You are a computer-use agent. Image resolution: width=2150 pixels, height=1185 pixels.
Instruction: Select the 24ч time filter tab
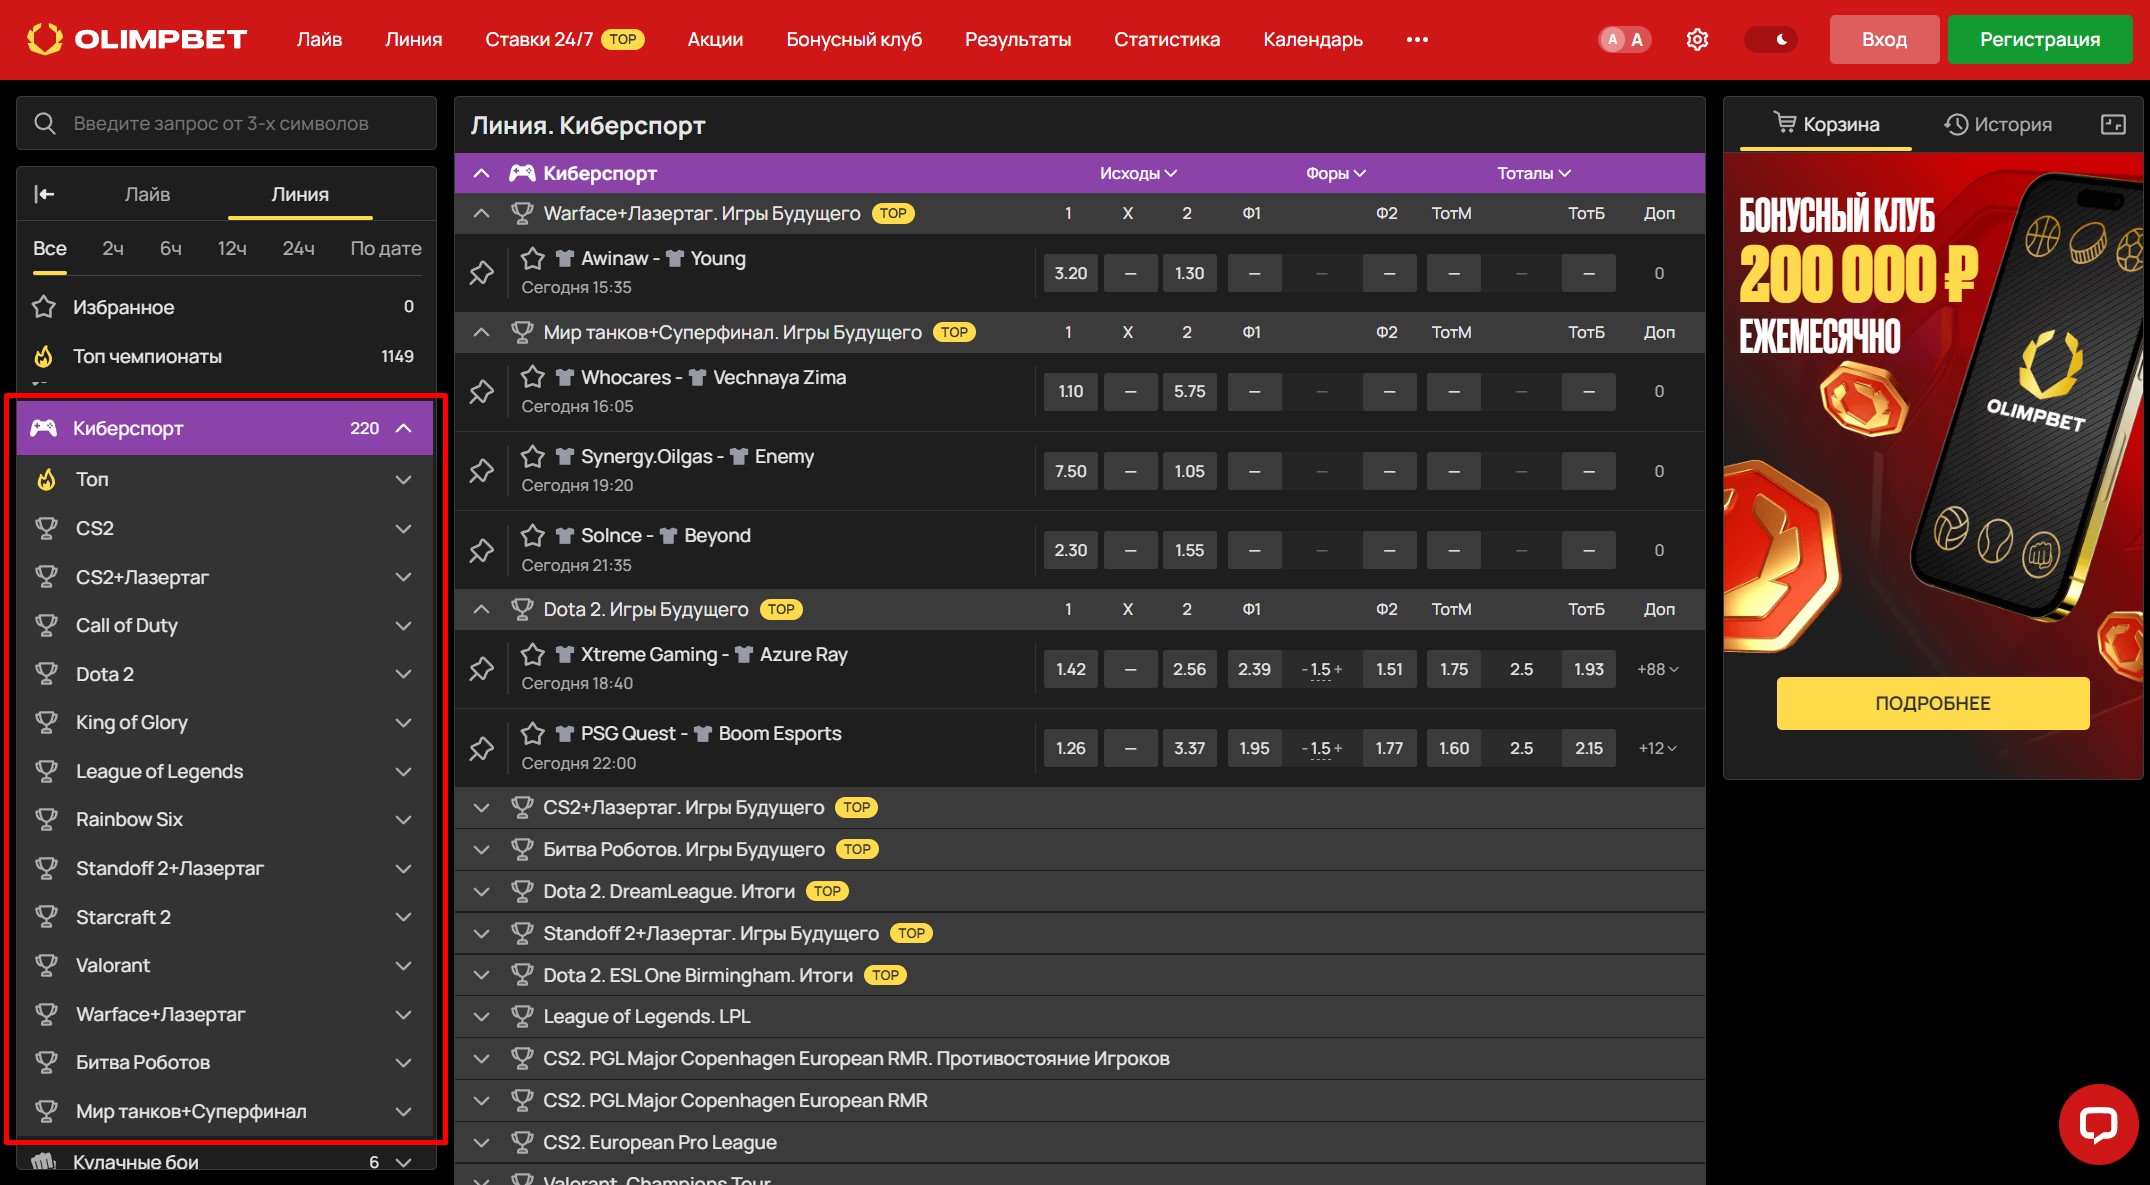298,248
